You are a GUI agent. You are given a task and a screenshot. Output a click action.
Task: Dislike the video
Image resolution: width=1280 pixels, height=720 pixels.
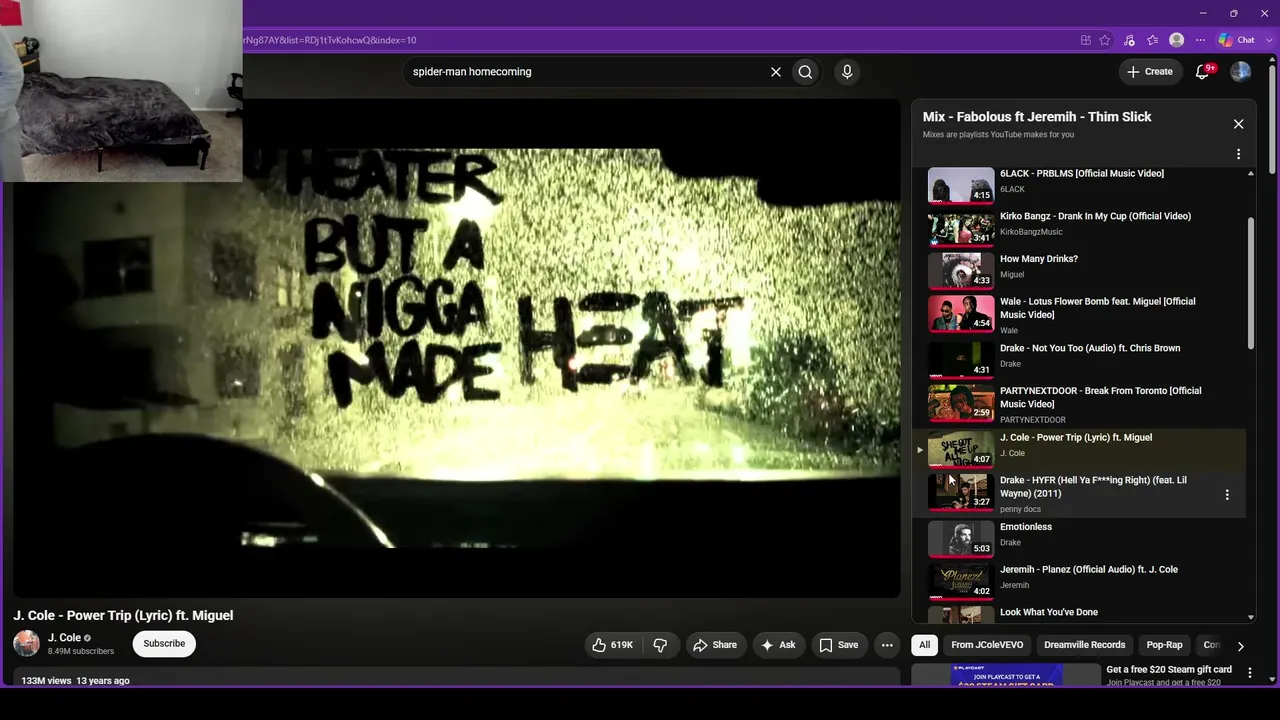(660, 645)
